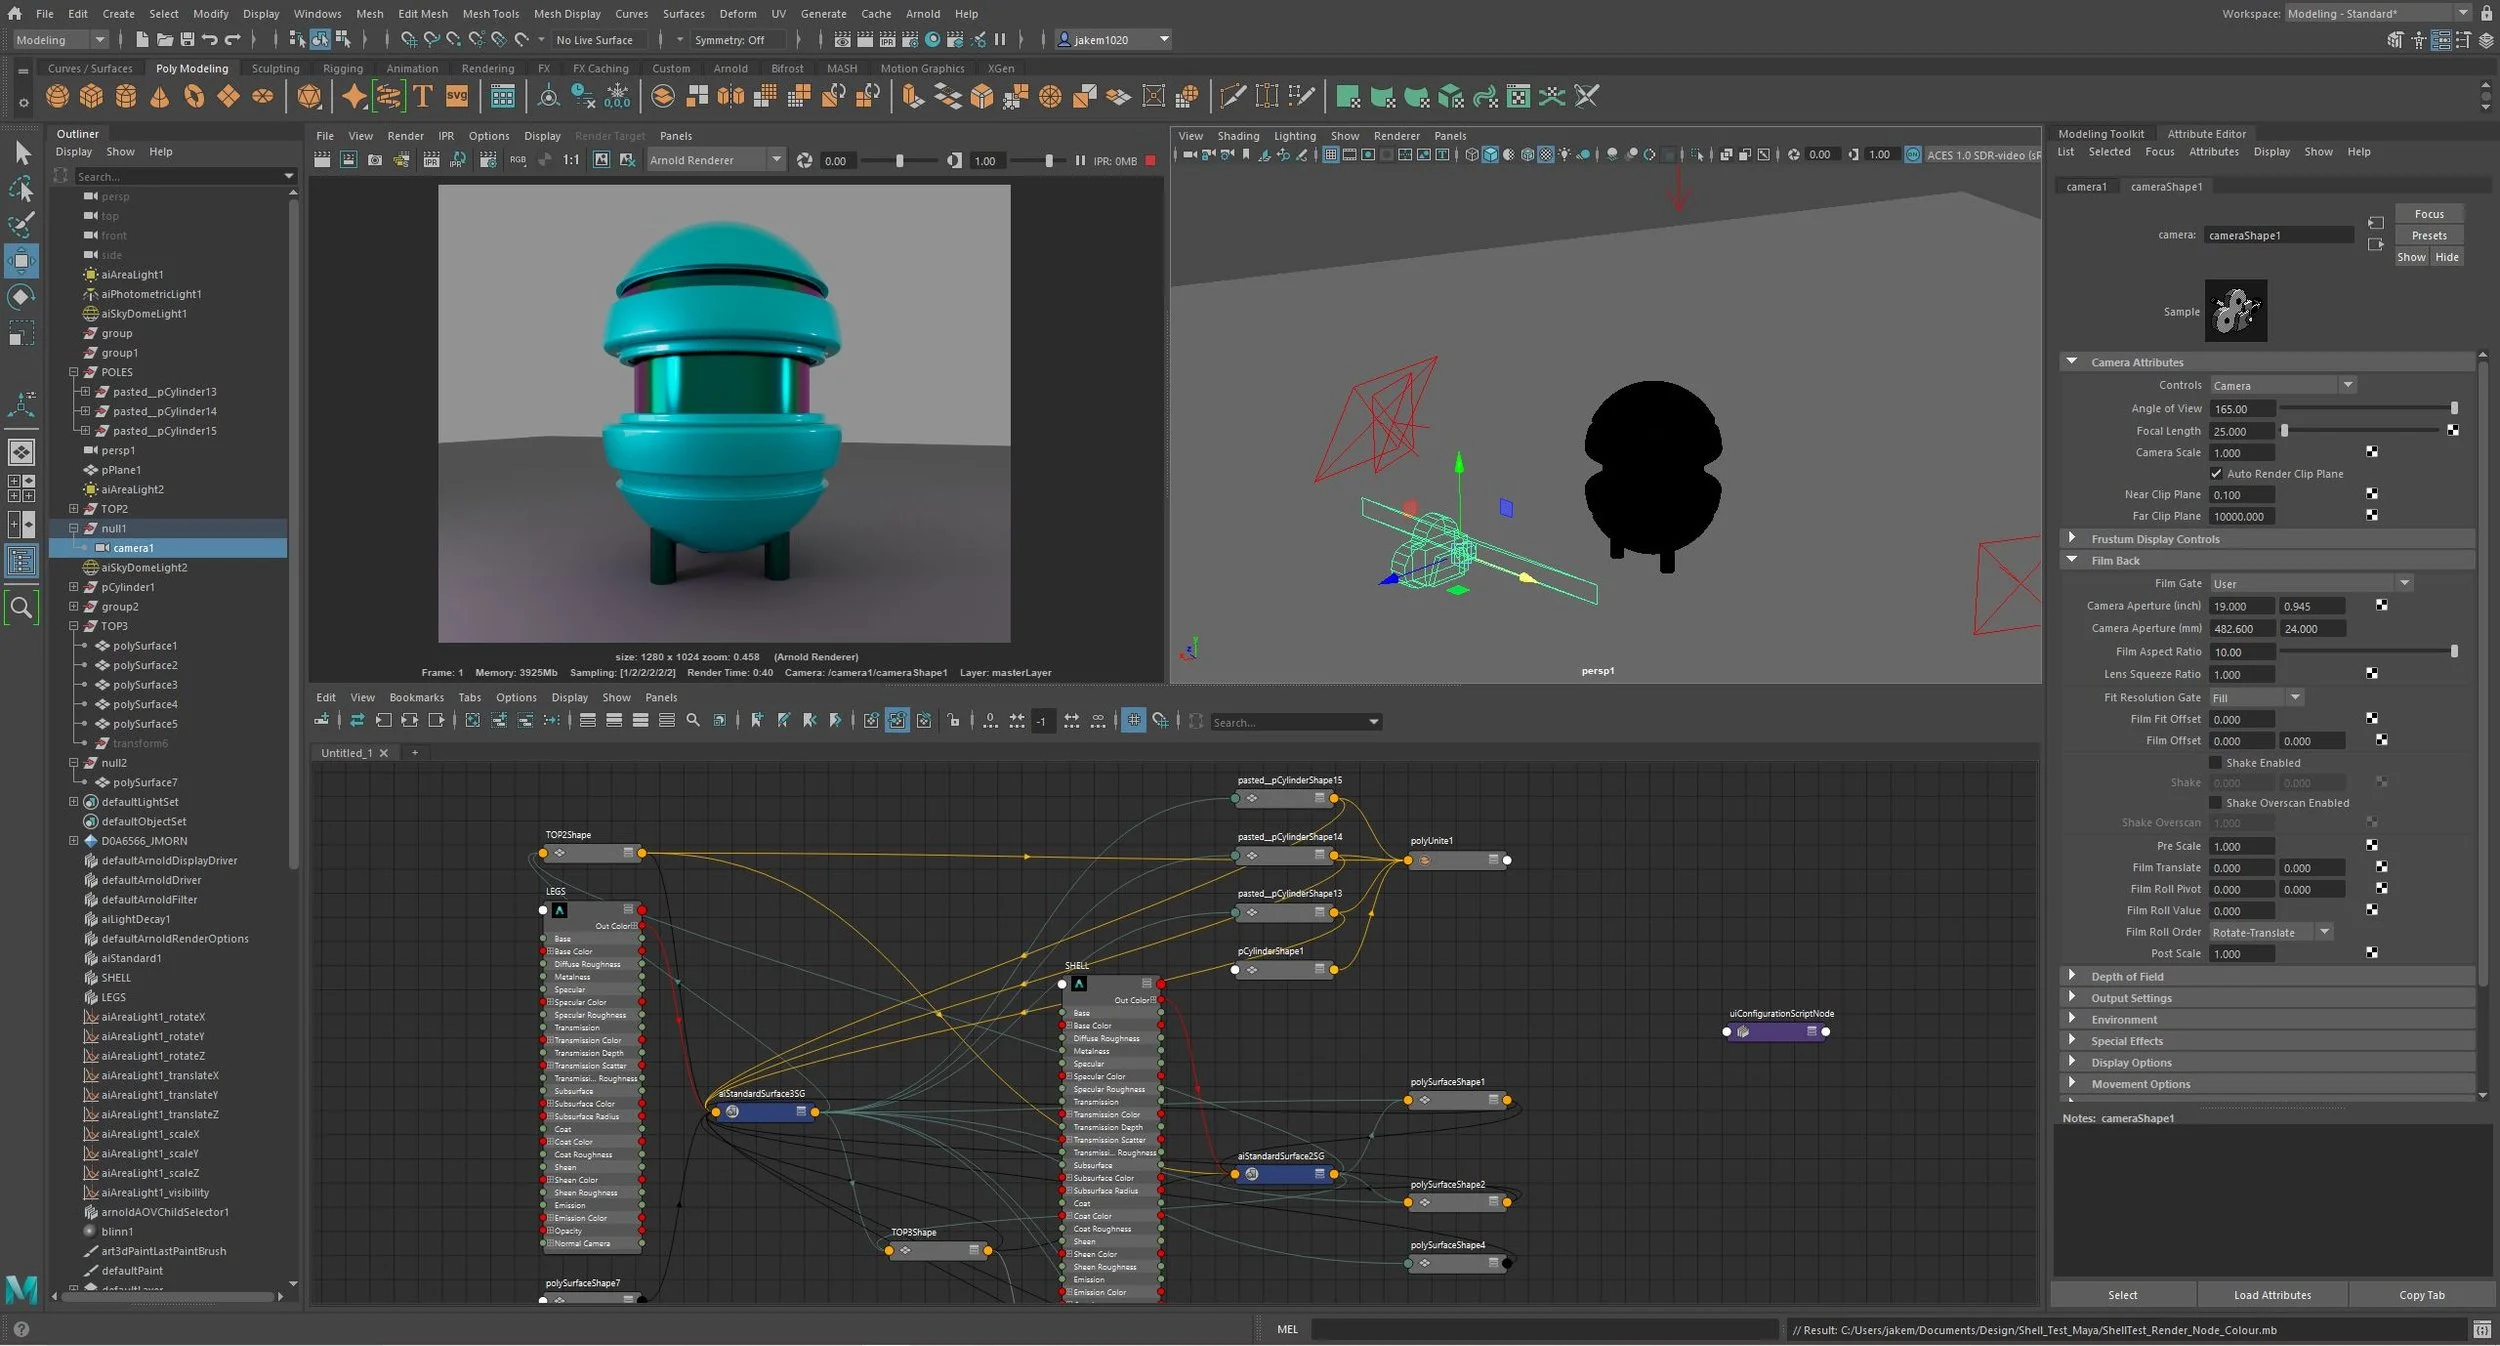
Task: Open the Arnold menu
Action: coord(922,14)
